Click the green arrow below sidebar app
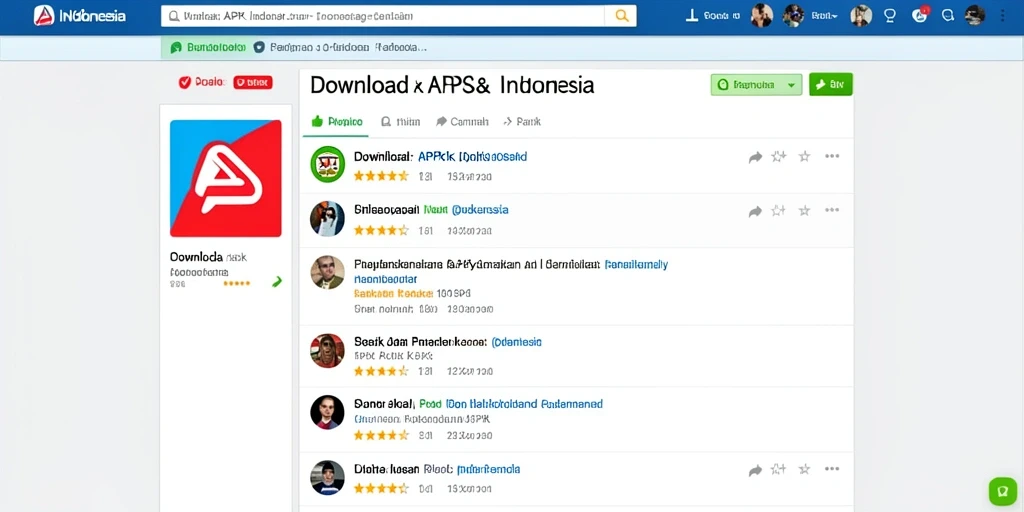 coord(277,282)
